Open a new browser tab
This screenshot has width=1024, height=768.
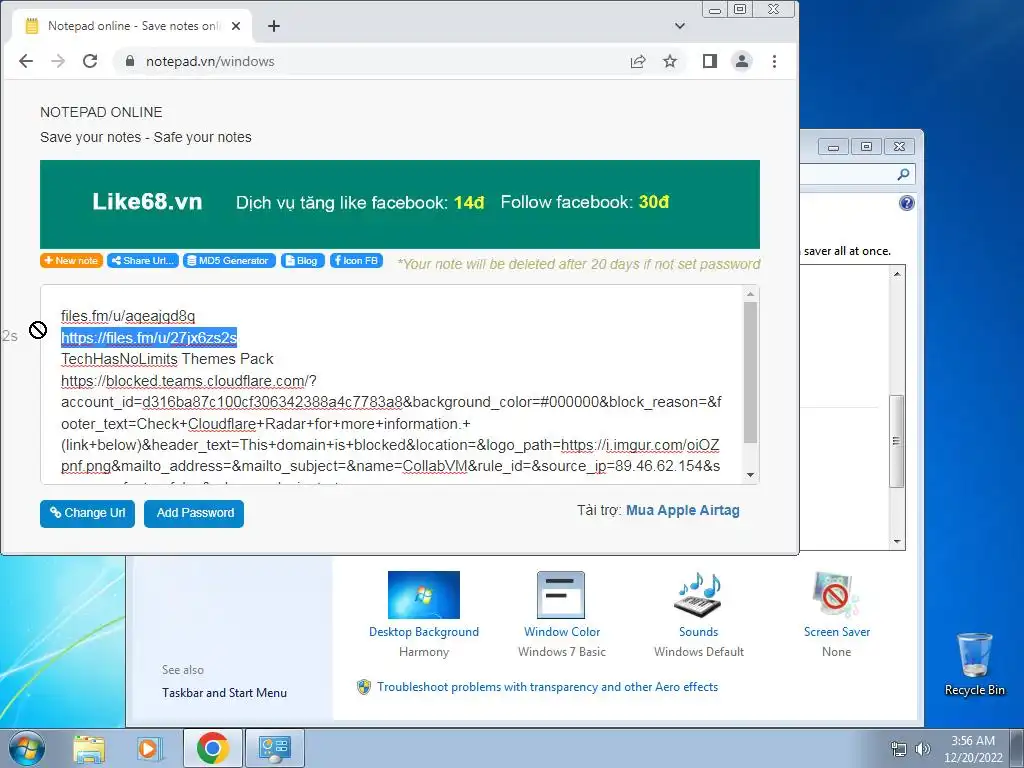[x=274, y=26]
